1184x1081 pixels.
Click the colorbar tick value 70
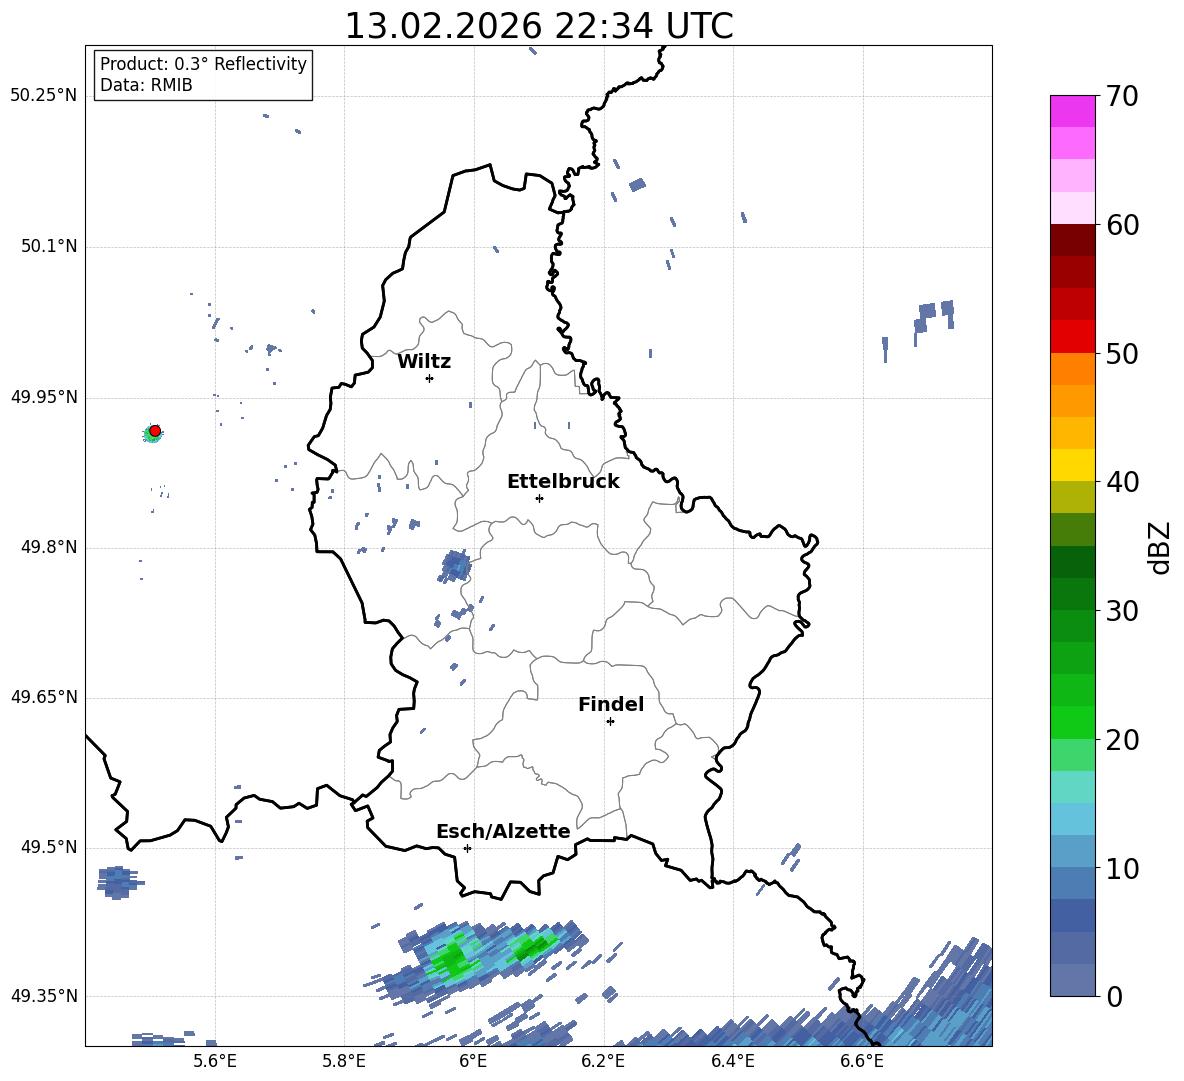coord(1123,97)
